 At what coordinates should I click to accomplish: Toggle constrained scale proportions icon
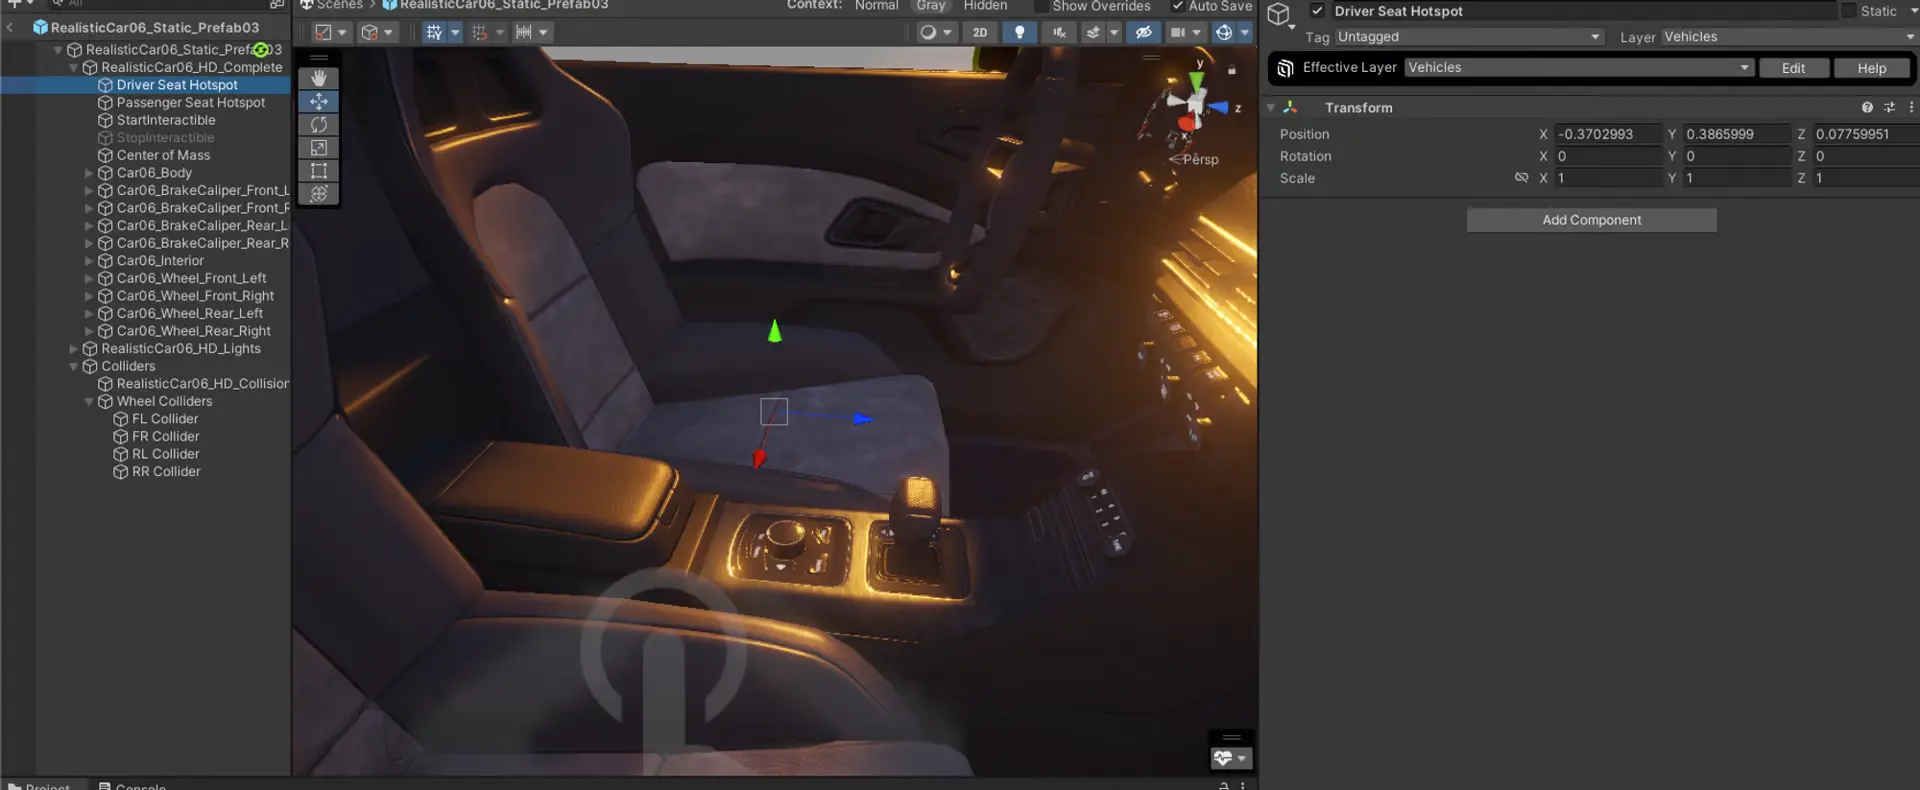pos(1521,178)
